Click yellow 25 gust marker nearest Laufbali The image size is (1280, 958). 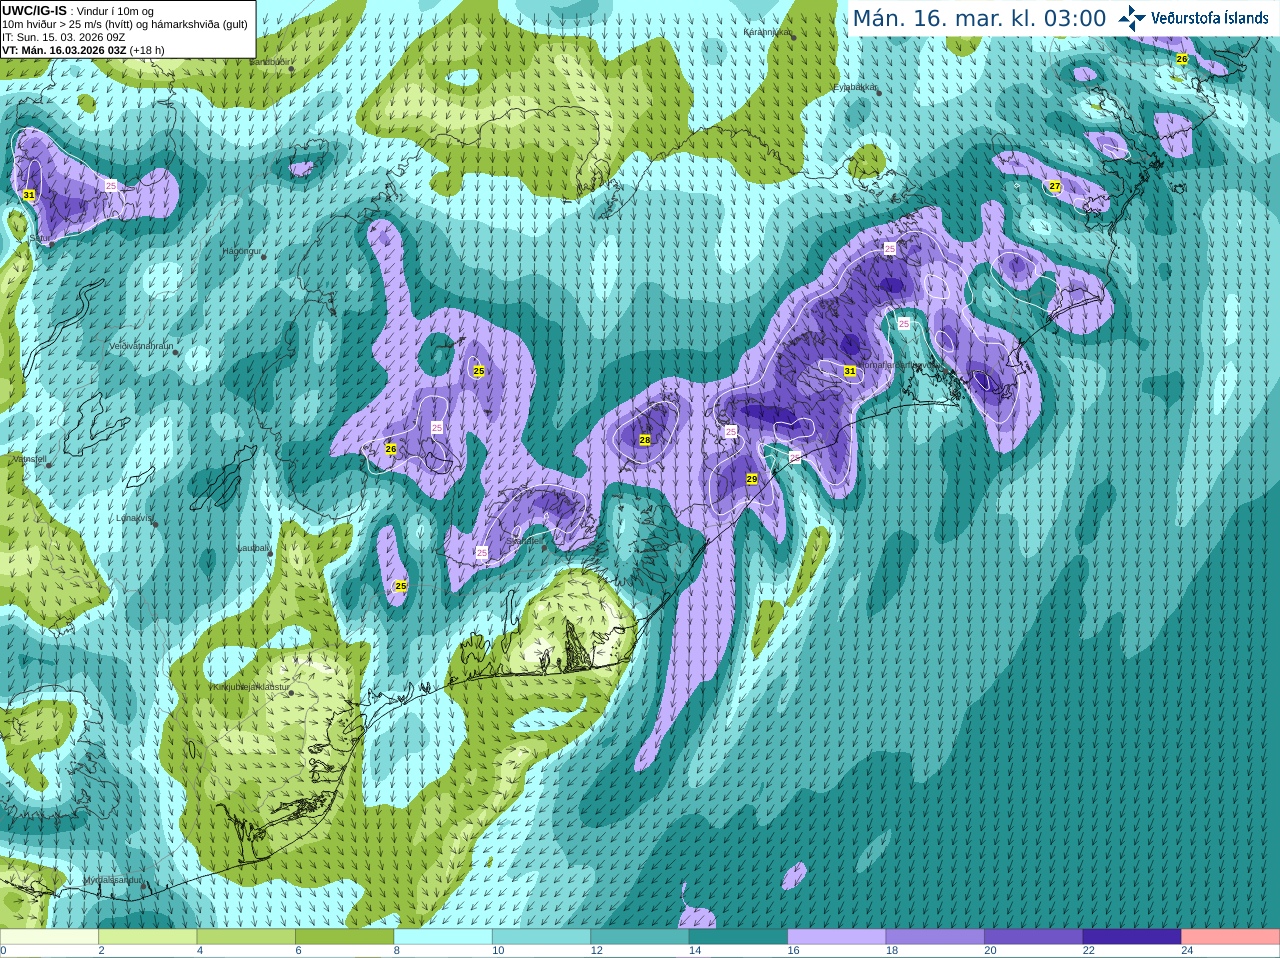401,586
